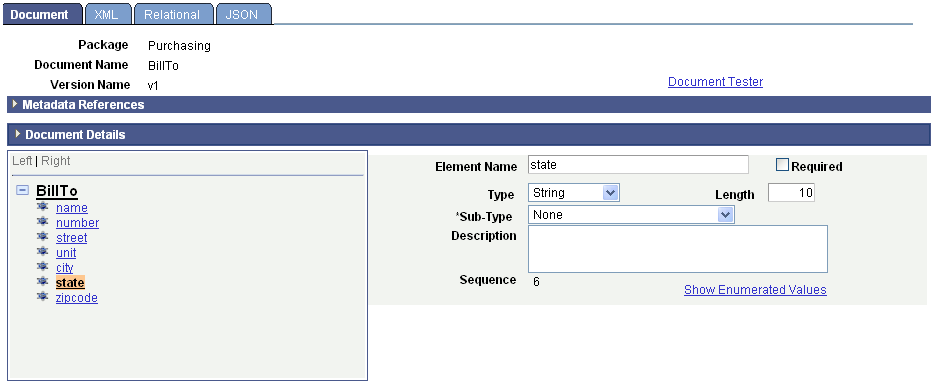
Task: Select the unit element link
Action: pos(66,253)
